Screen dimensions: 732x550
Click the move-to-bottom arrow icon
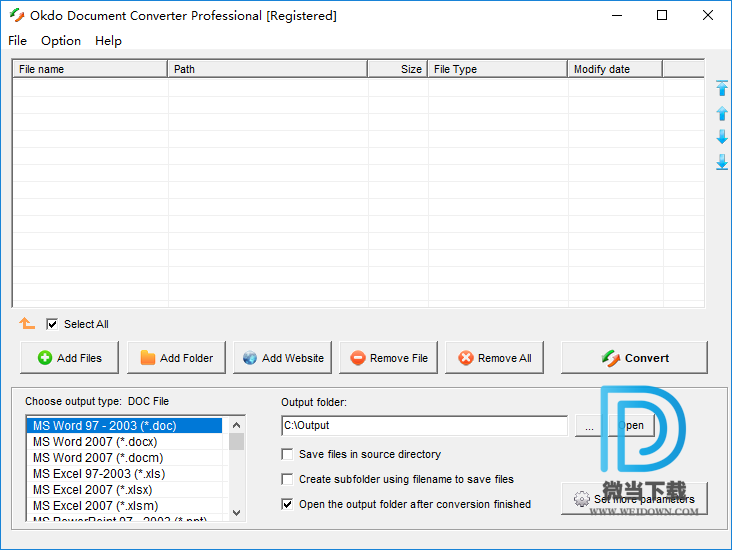[722, 162]
